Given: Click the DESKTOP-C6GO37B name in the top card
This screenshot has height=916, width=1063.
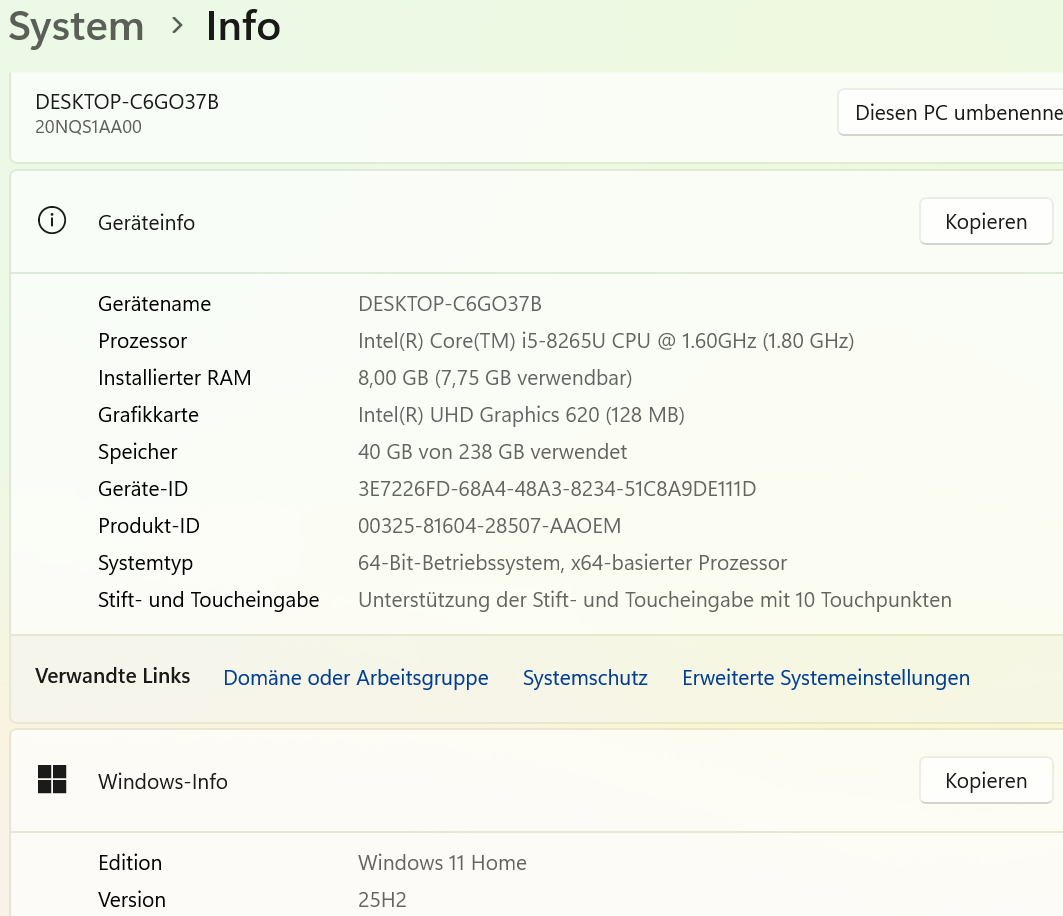Looking at the screenshot, I should (x=127, y=102).
